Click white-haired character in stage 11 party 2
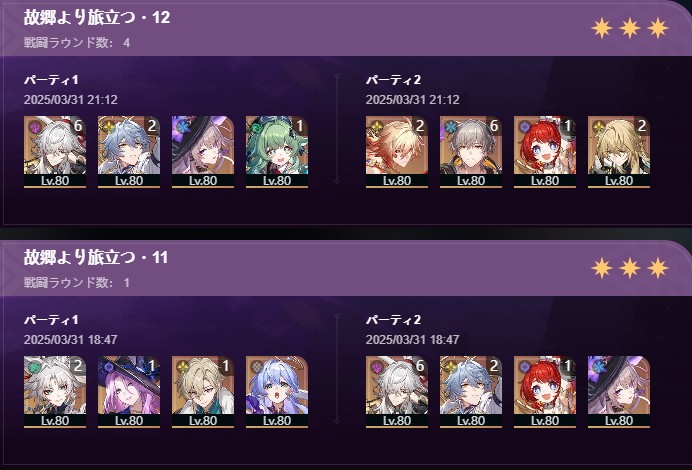 (397, 392)
